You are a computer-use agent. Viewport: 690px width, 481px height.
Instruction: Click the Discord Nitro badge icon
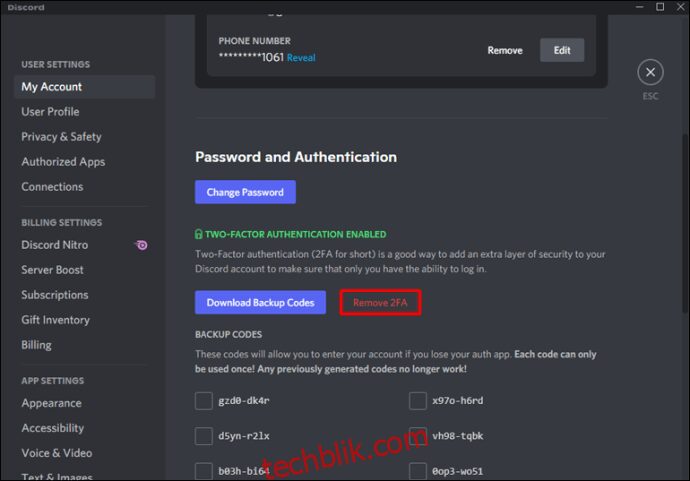pyautogui.click(x=141, y=245)
